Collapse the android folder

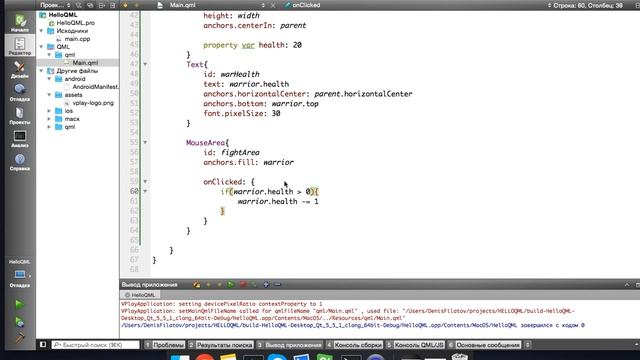coord(49,78)
